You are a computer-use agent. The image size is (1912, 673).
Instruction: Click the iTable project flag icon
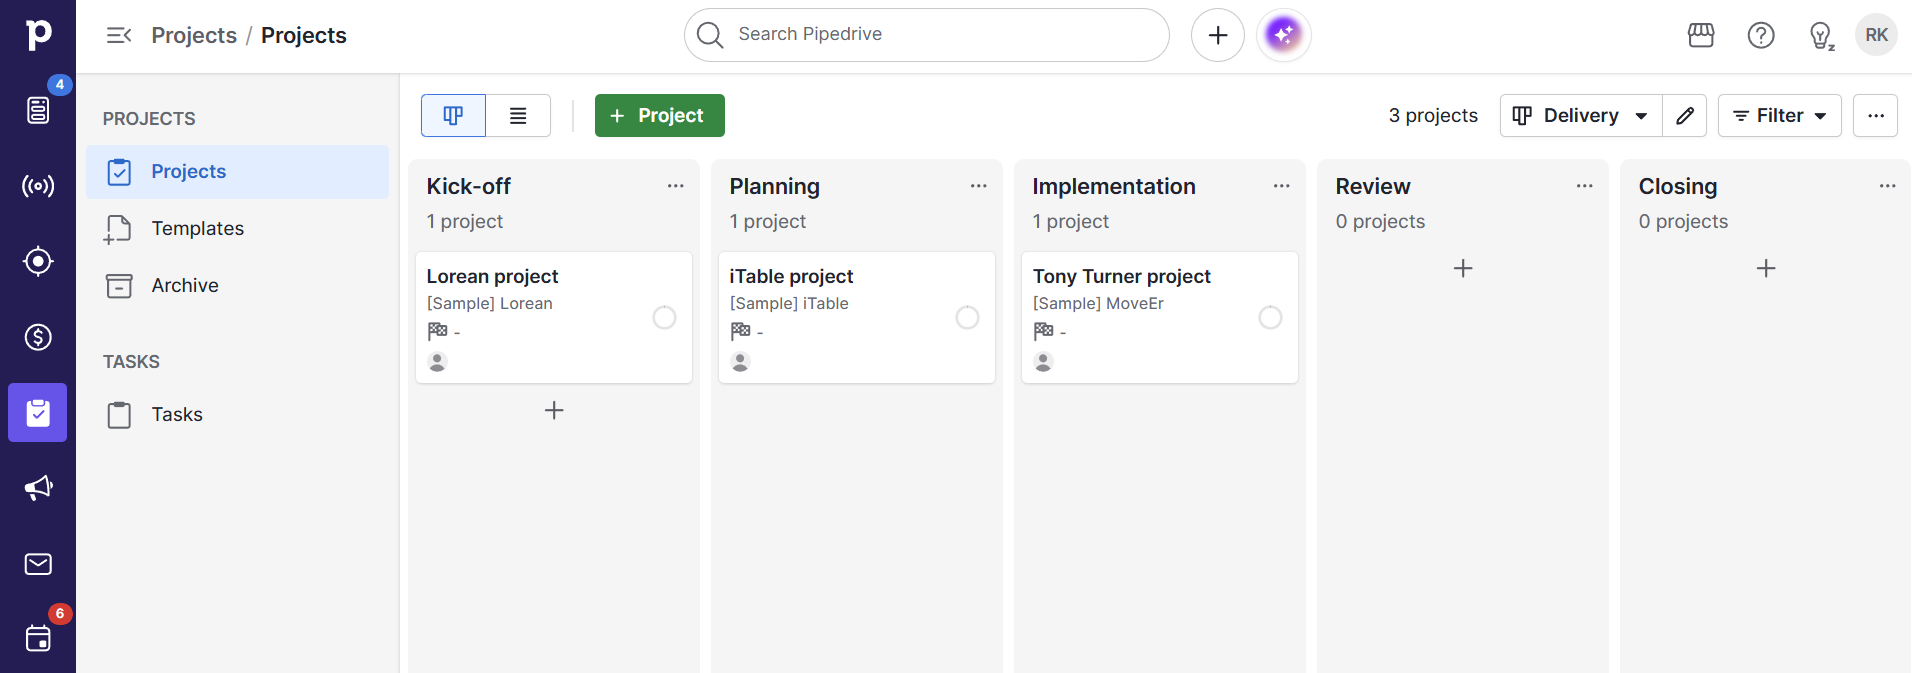pos(740,331)
